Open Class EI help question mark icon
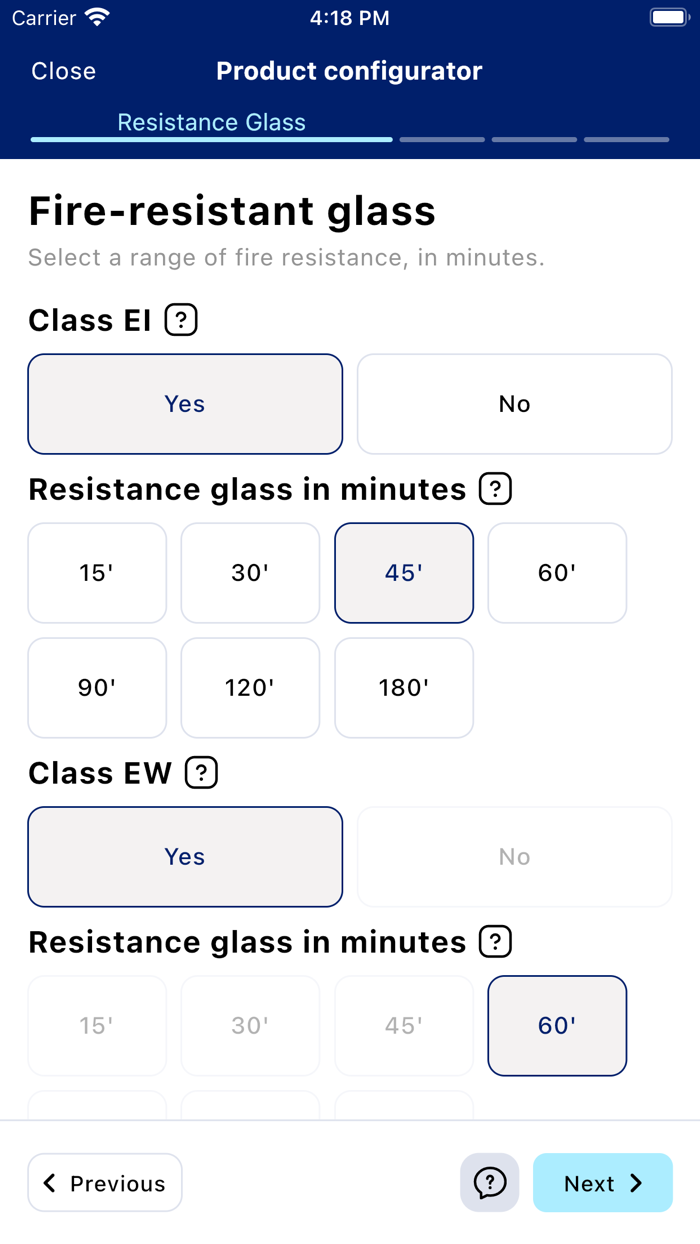 181,320
